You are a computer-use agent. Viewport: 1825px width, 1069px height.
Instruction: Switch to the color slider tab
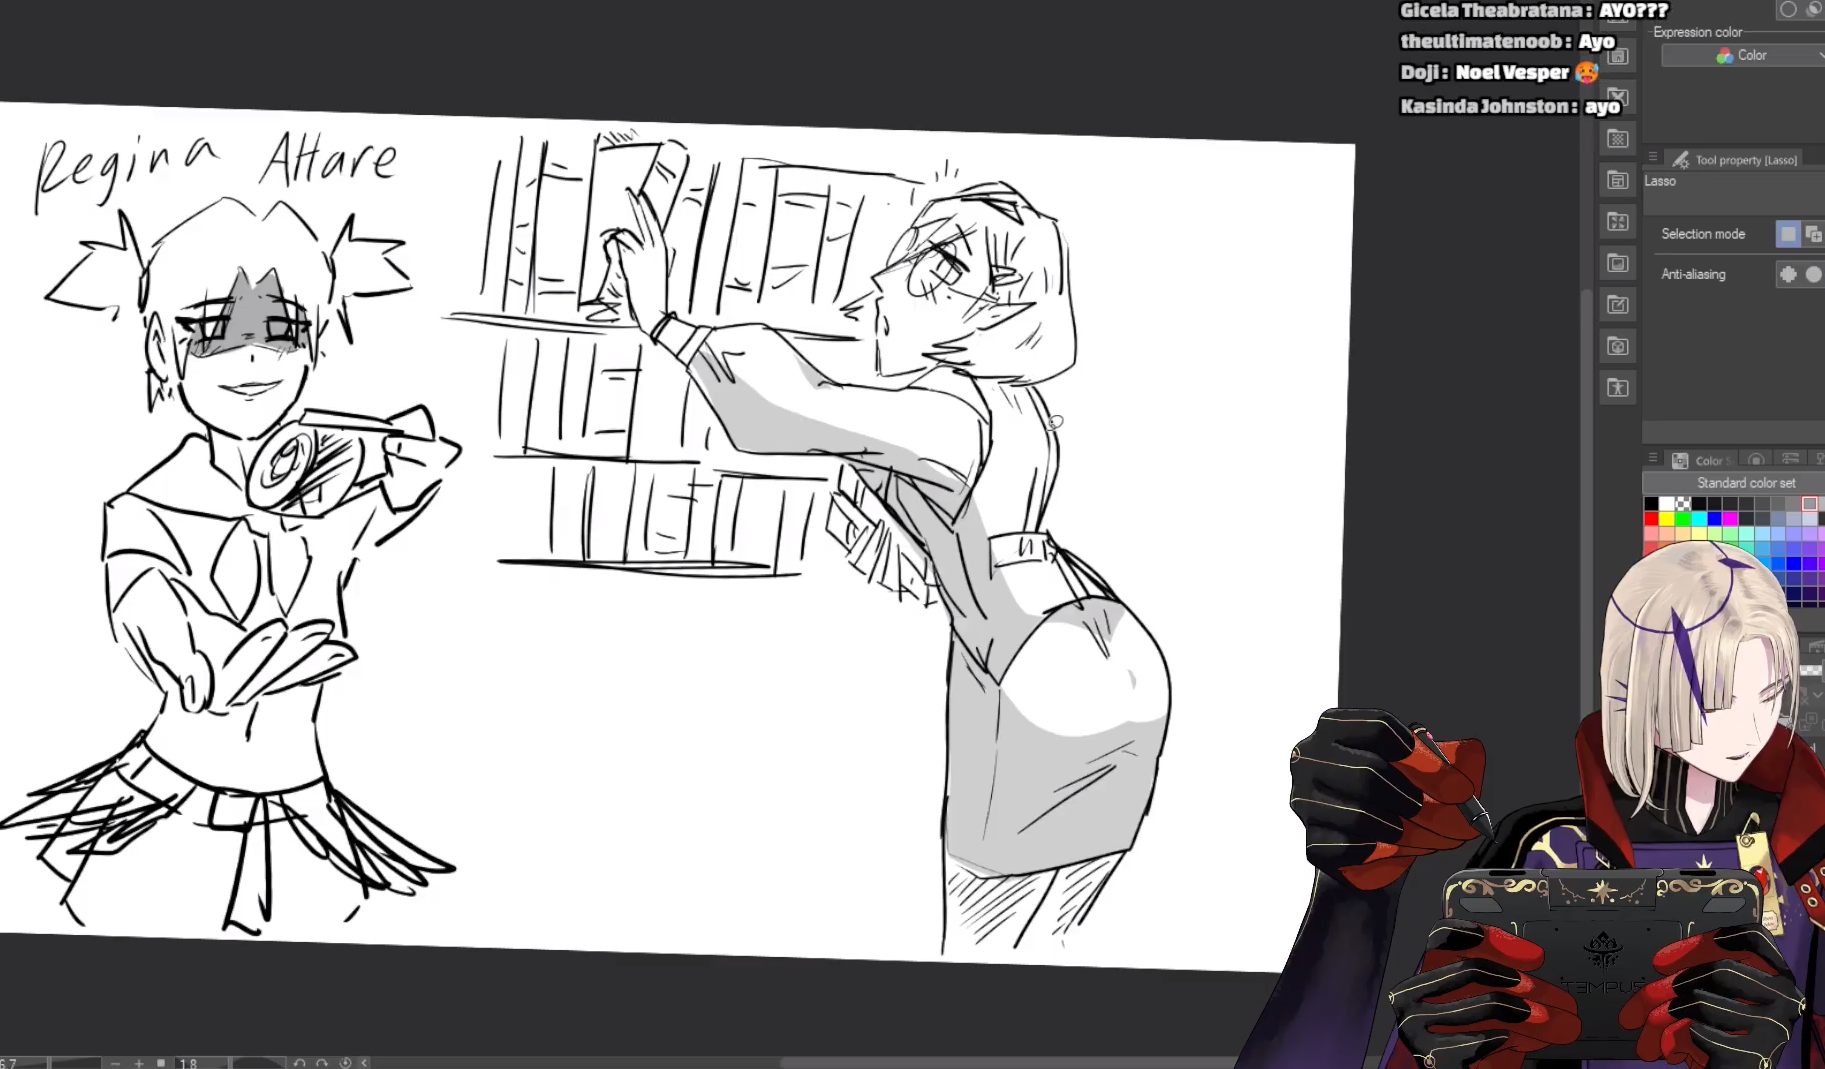pos(1791,460)
